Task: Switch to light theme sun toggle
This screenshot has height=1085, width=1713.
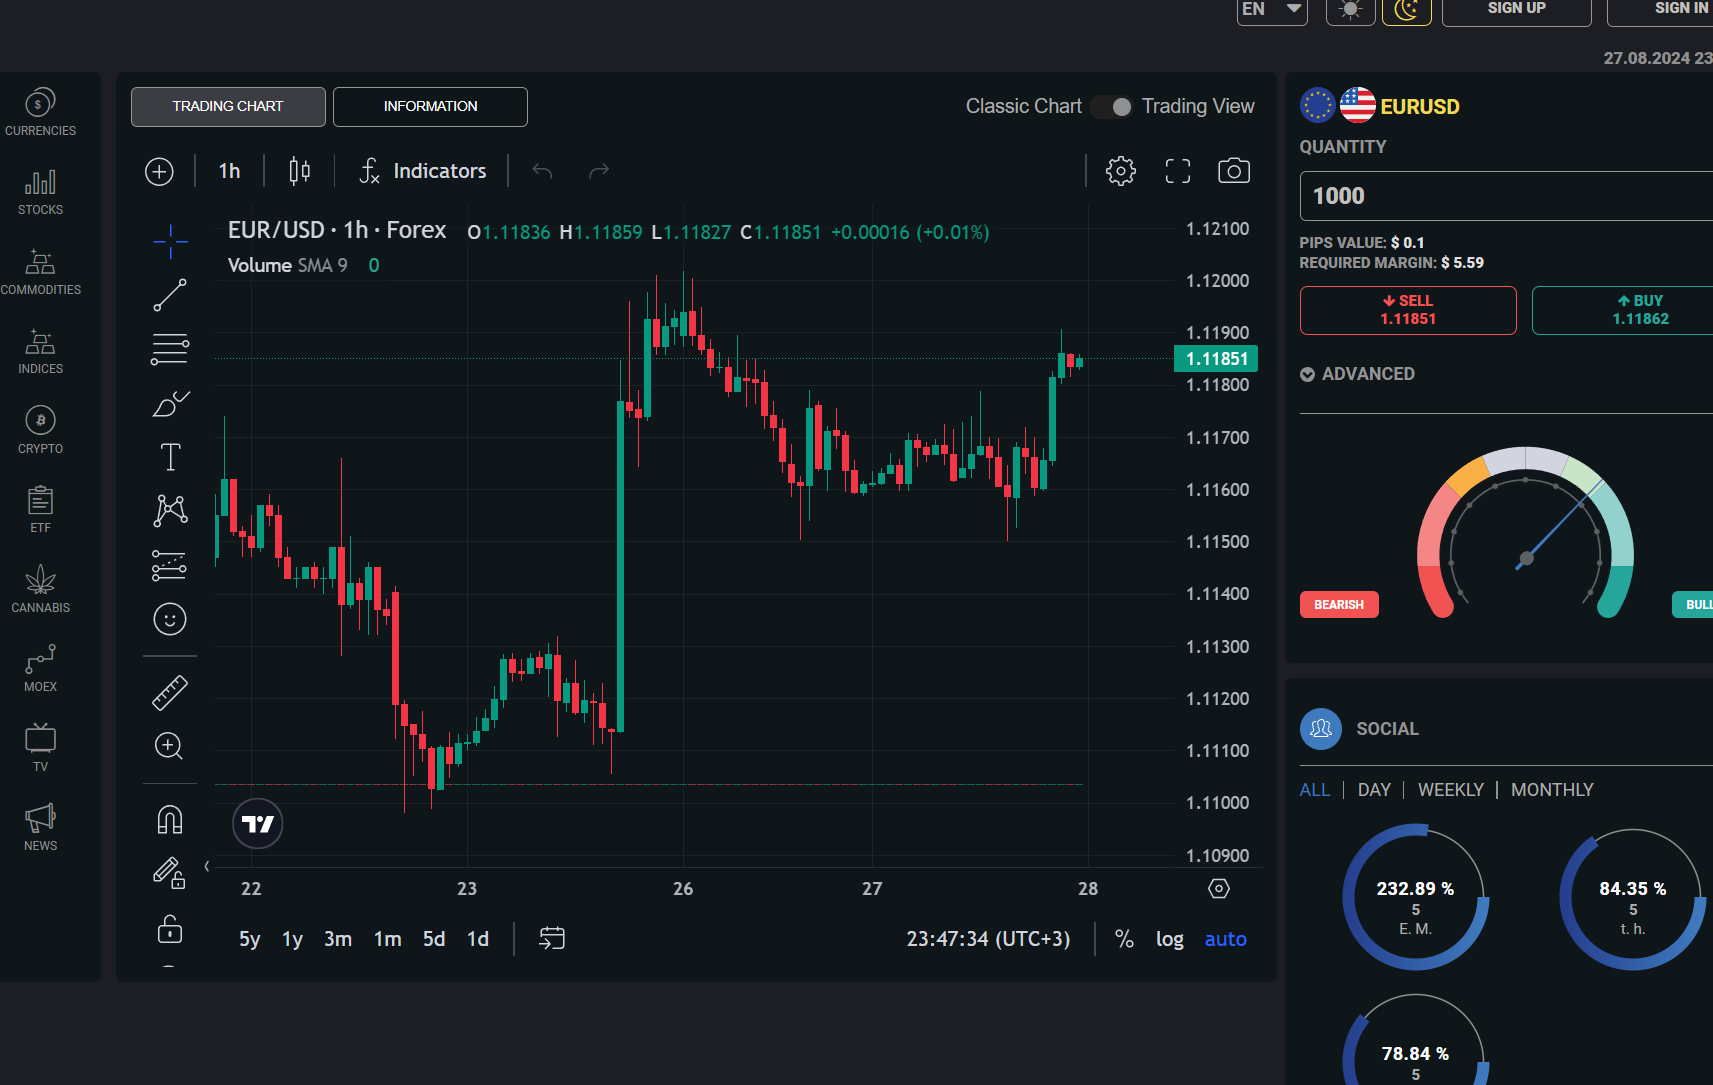Action: (1350, 10)
